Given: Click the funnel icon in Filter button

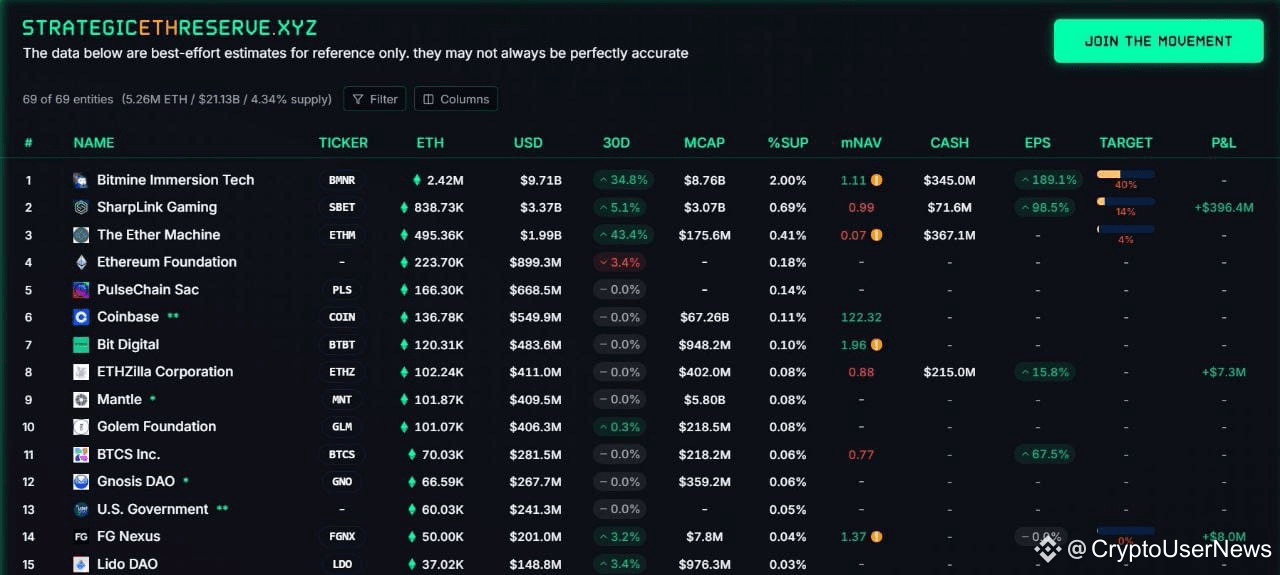Looking at the screenshot, I should [x=358, y=99].
